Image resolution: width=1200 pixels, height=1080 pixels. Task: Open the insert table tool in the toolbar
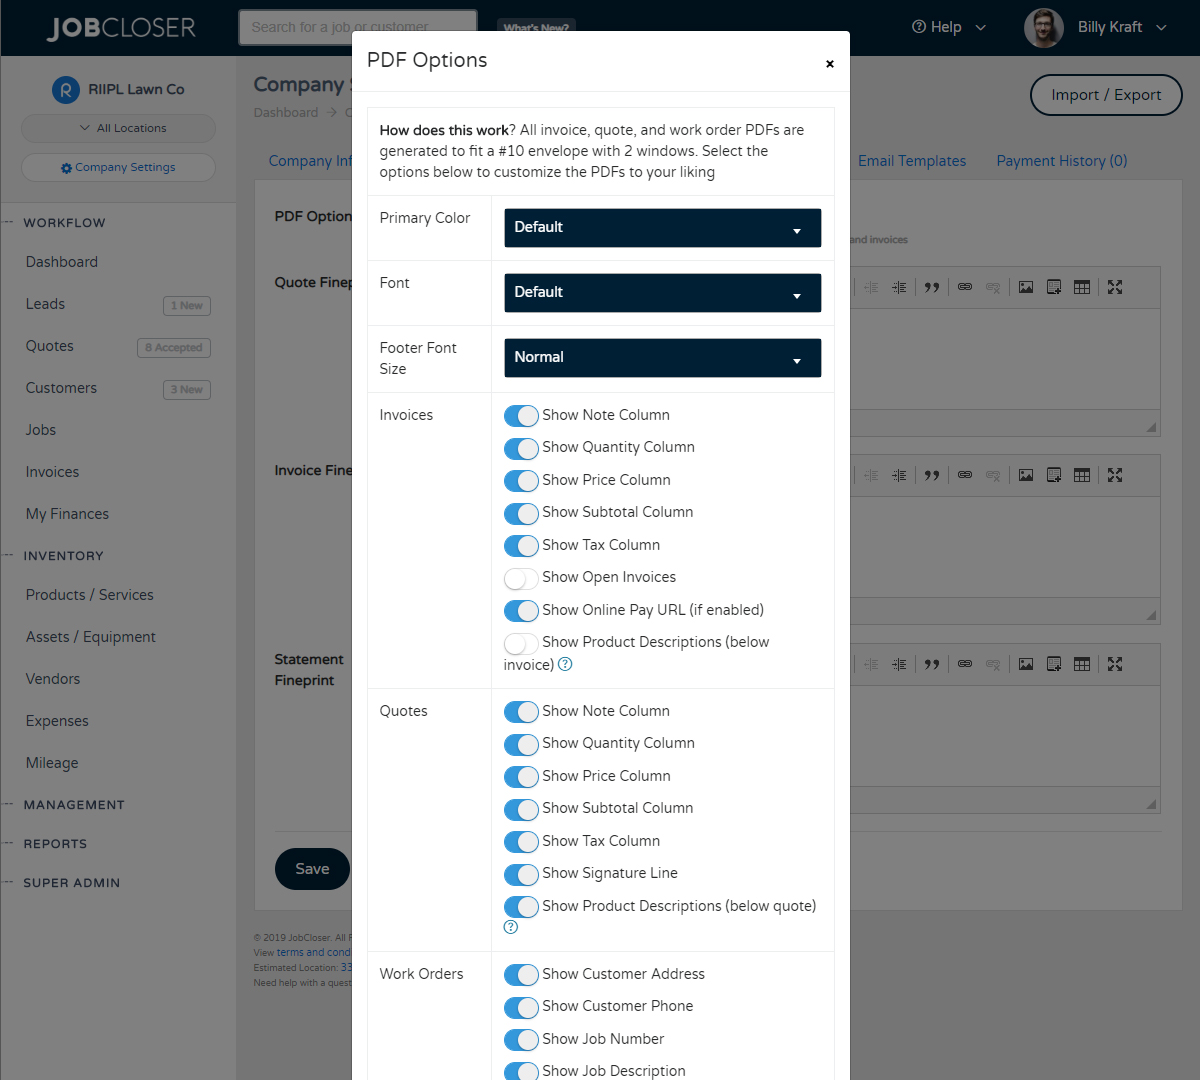coord(1081,287)
